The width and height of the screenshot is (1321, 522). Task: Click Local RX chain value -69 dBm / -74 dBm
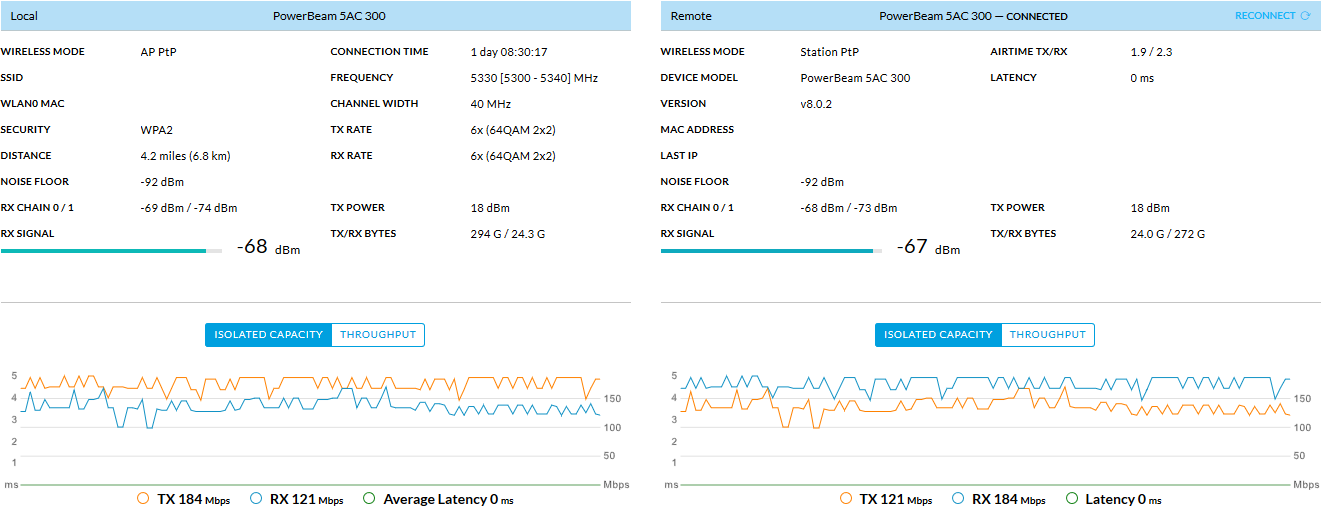click(189, 208)
